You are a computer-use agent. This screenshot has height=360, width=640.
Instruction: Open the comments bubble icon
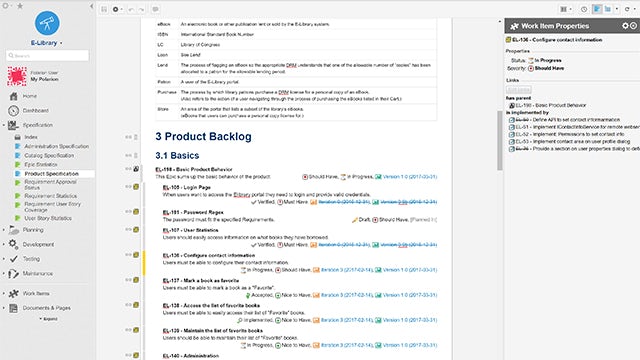pos(156,9)
